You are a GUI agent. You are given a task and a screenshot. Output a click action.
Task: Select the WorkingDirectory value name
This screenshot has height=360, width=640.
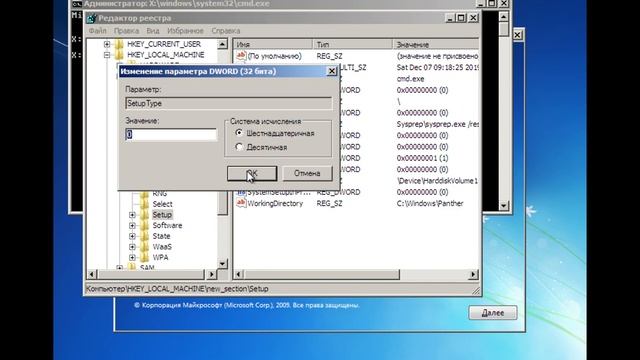[275, 203]
